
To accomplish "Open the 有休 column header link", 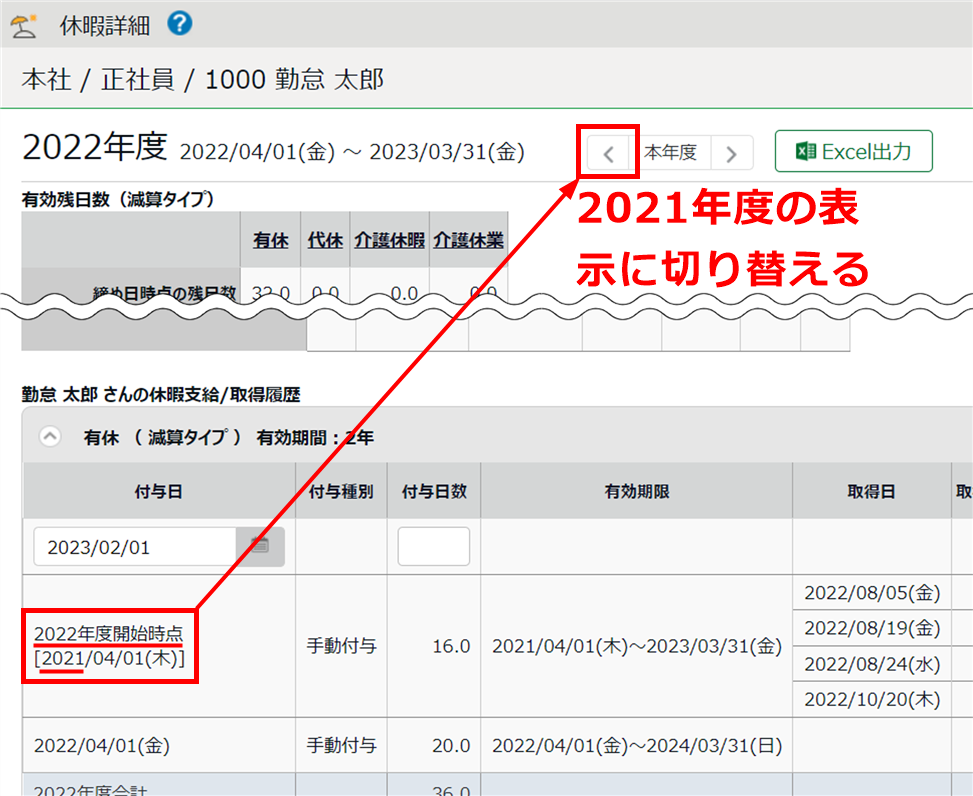I will click(x=270, y=240).
